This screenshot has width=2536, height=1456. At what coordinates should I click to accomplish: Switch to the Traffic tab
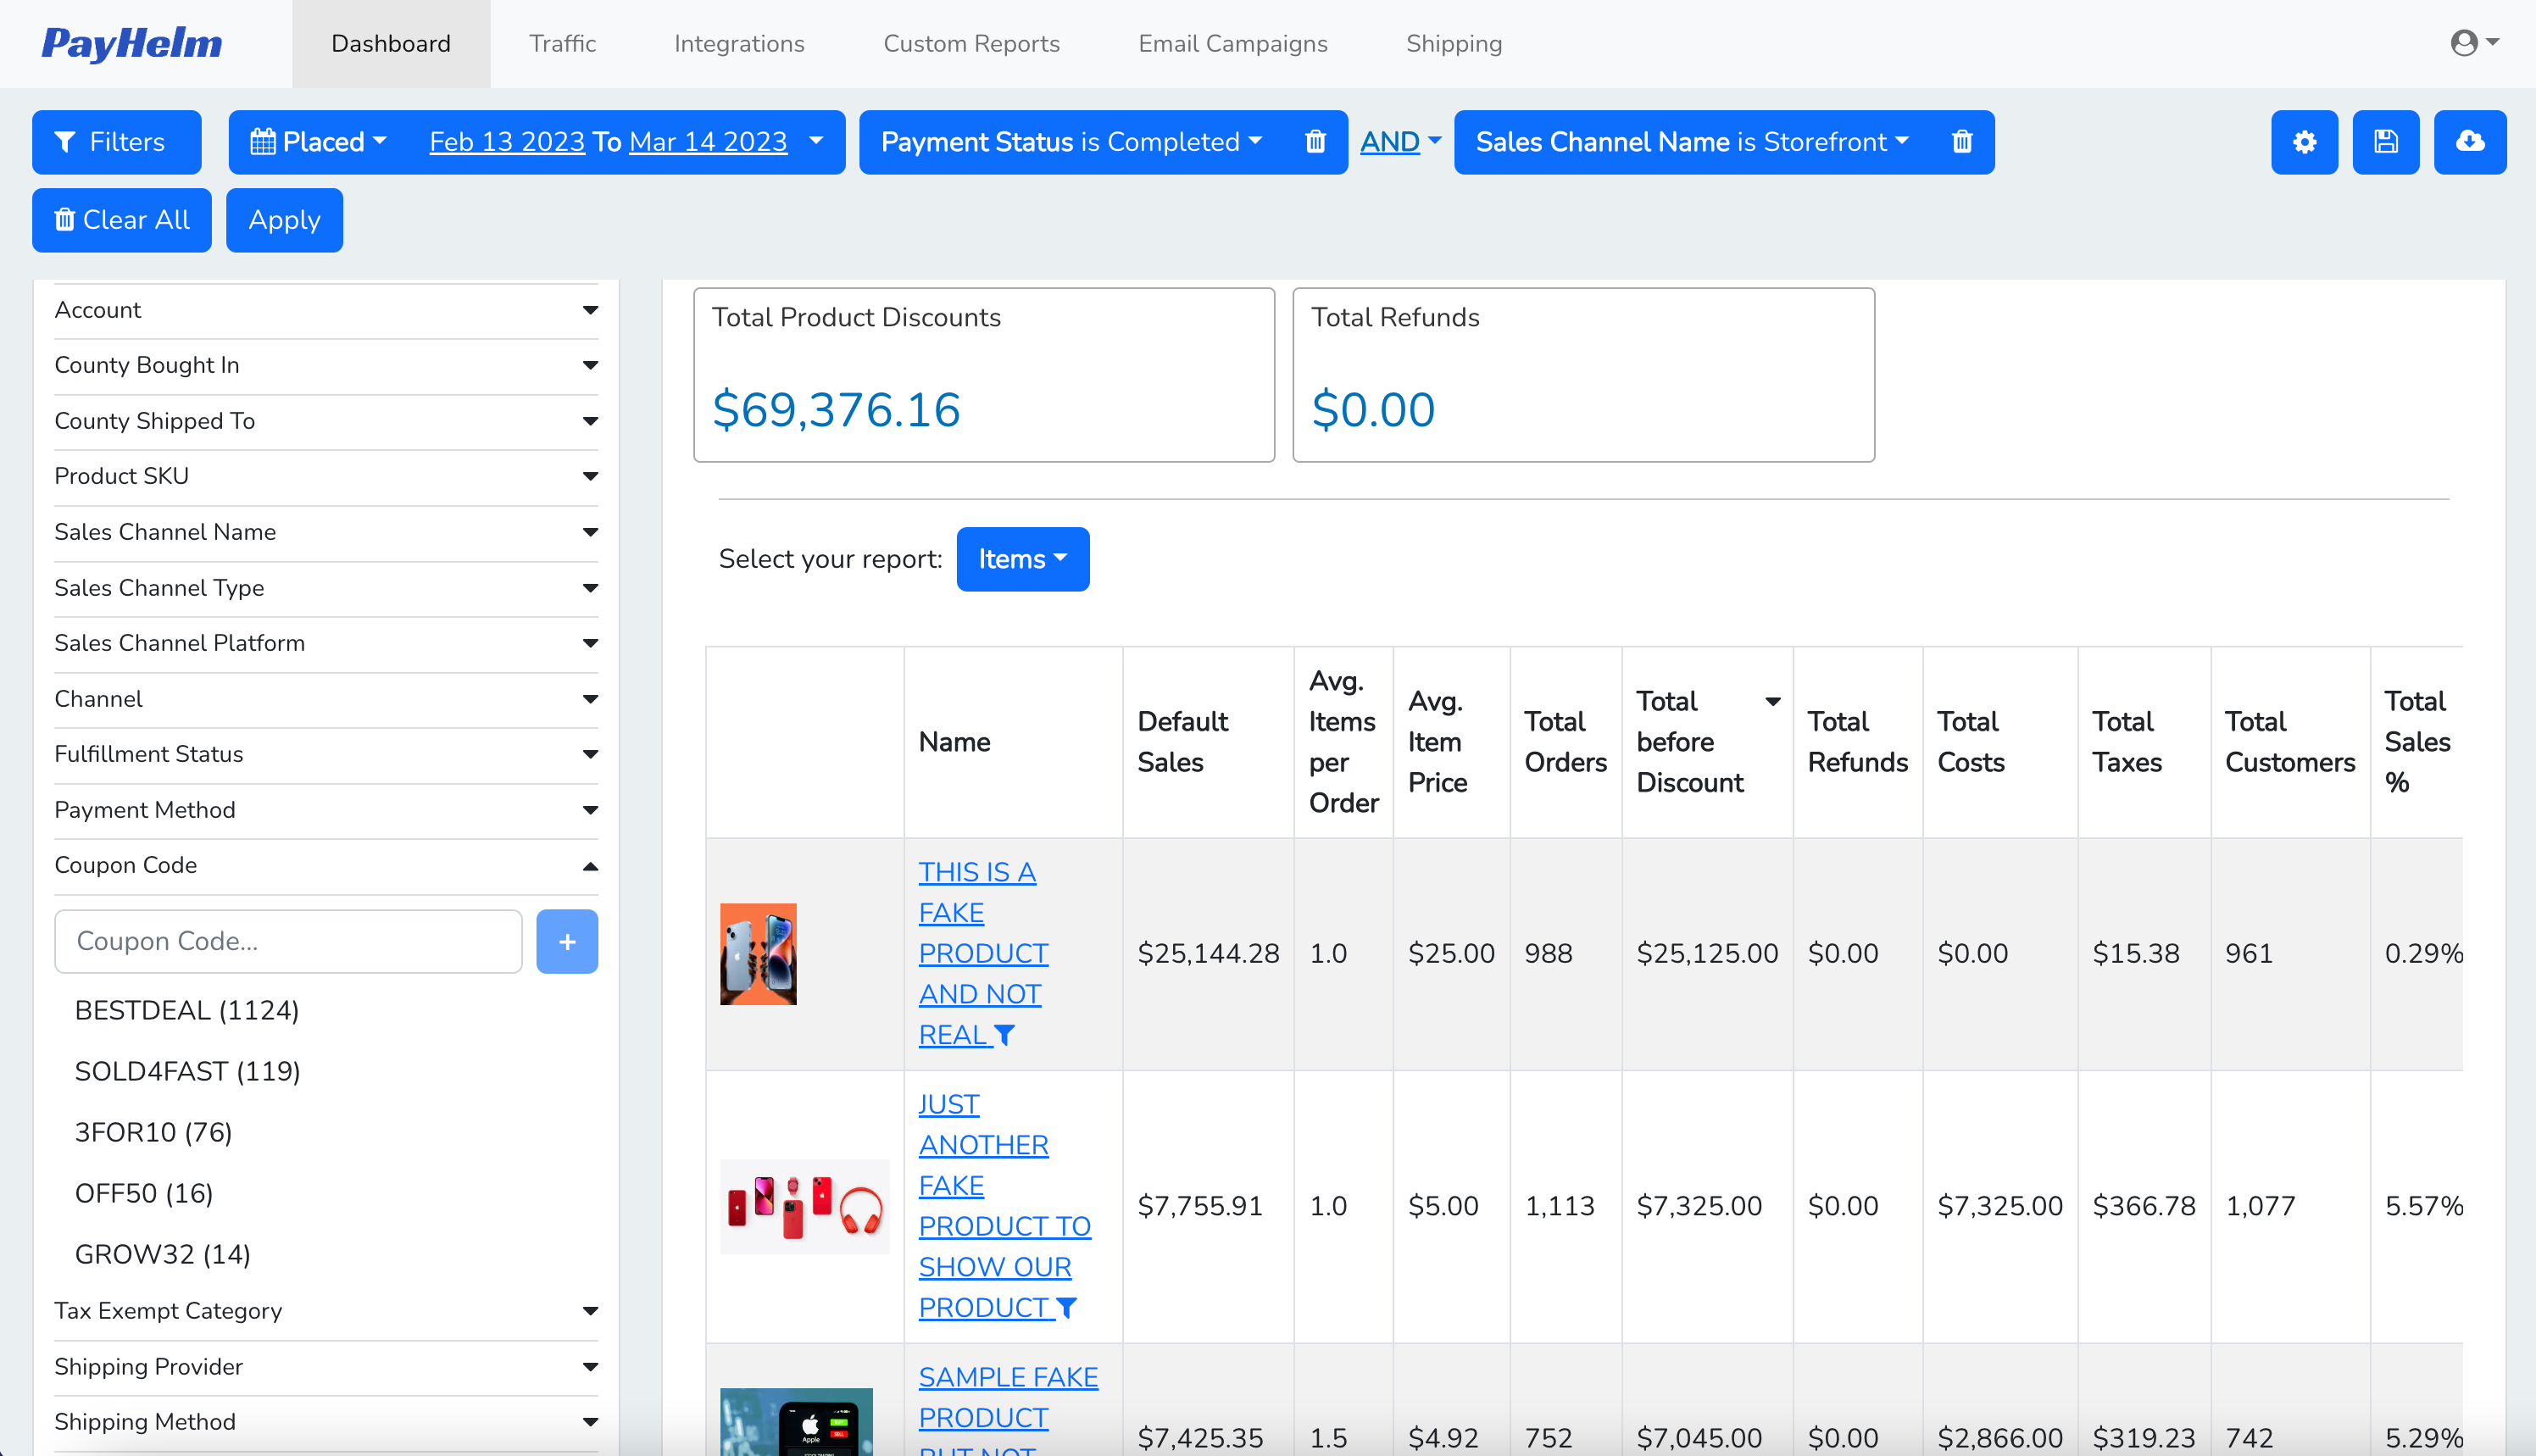[562, 43]
